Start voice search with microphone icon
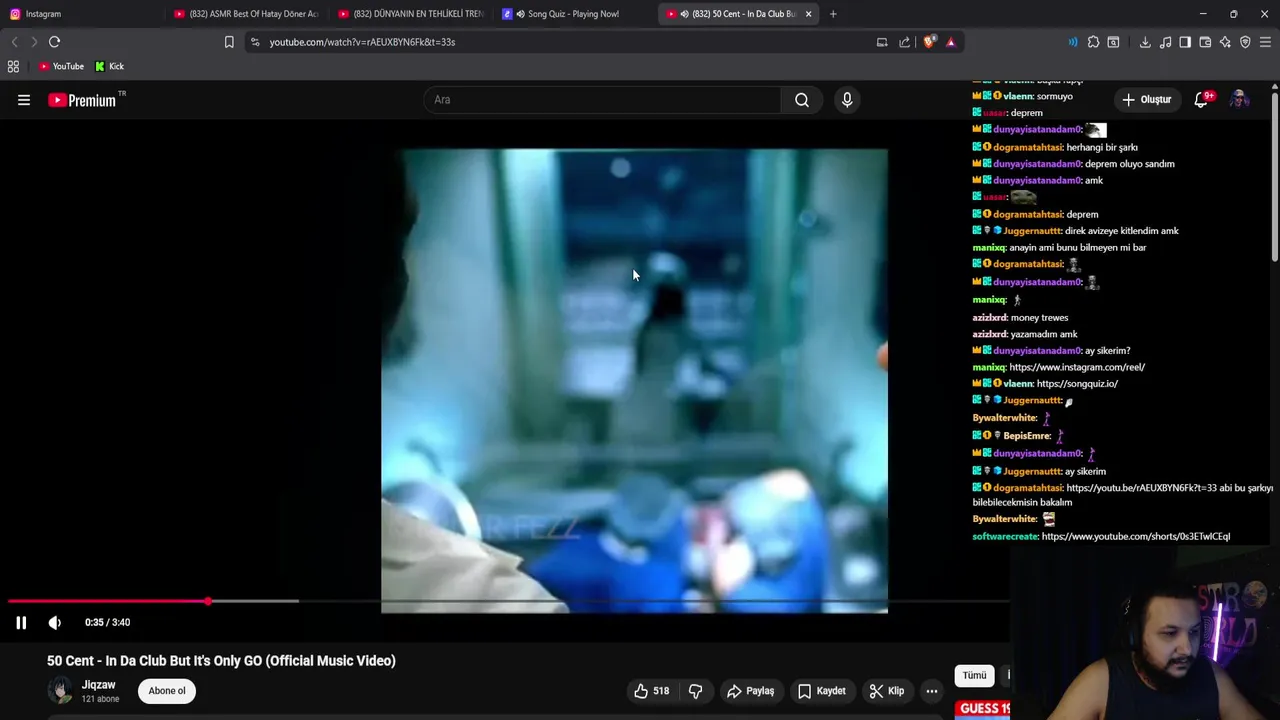This screenshot has height=720, width=1280. tap(847, 100)
